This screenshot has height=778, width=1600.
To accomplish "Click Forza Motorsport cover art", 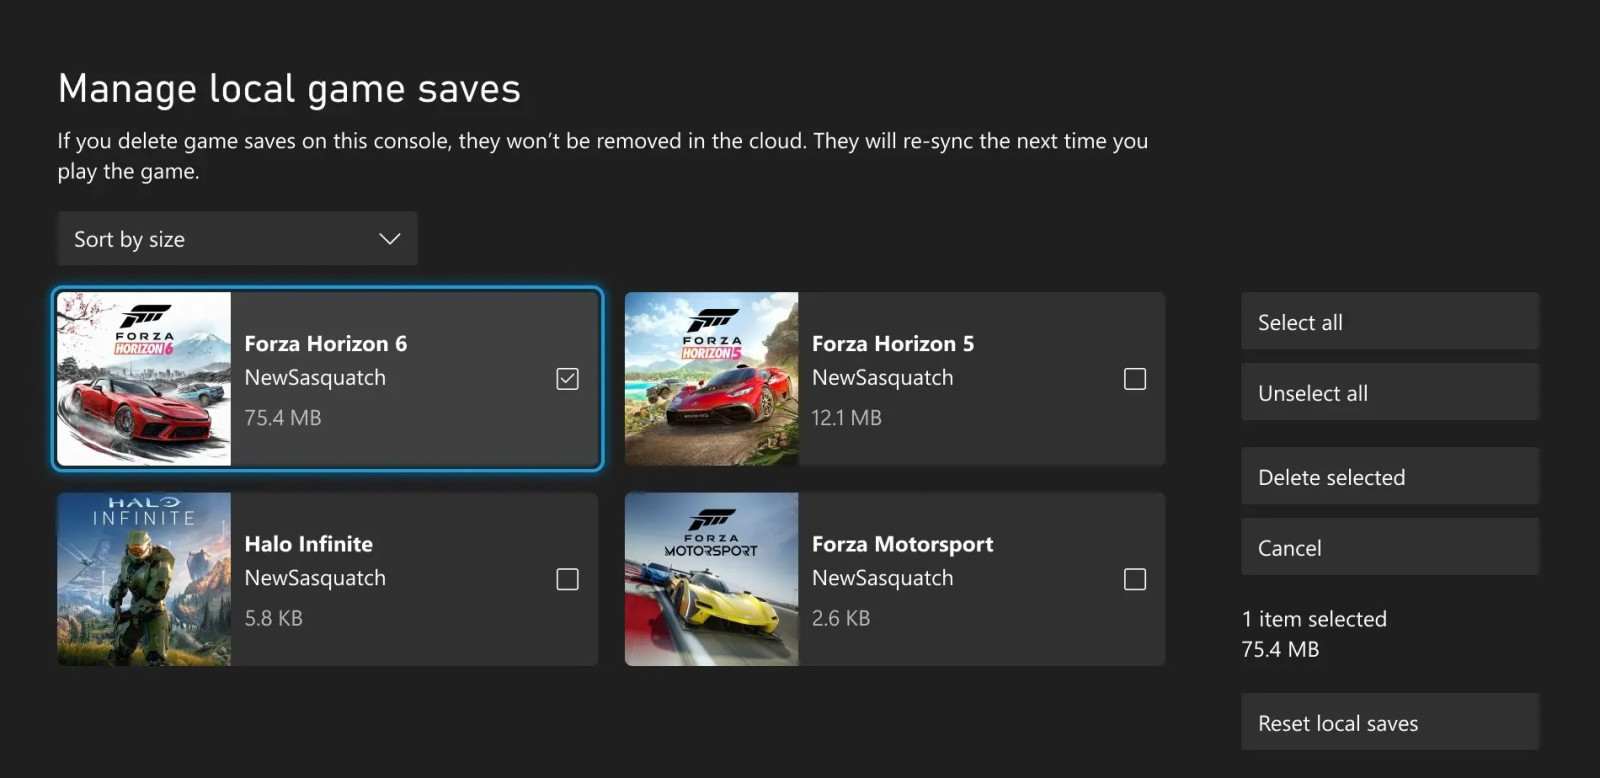I will tap(711, 579).
